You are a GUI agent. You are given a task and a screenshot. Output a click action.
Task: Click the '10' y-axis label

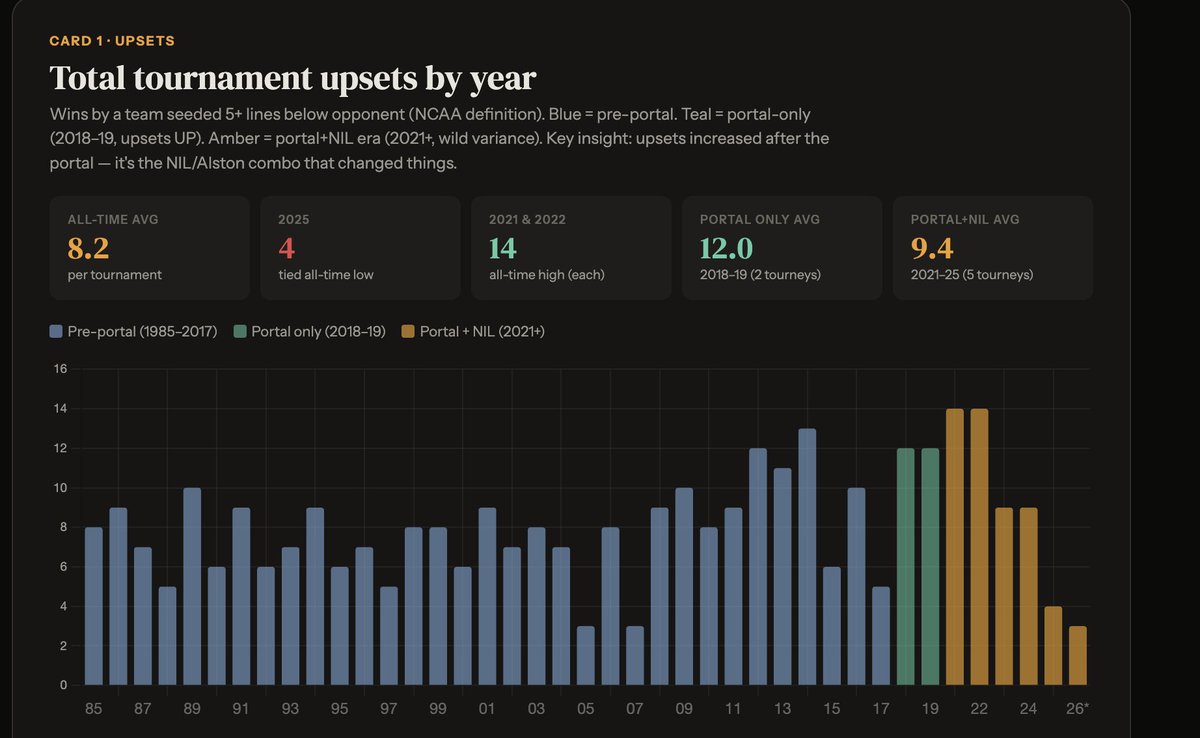pos(60,488)
